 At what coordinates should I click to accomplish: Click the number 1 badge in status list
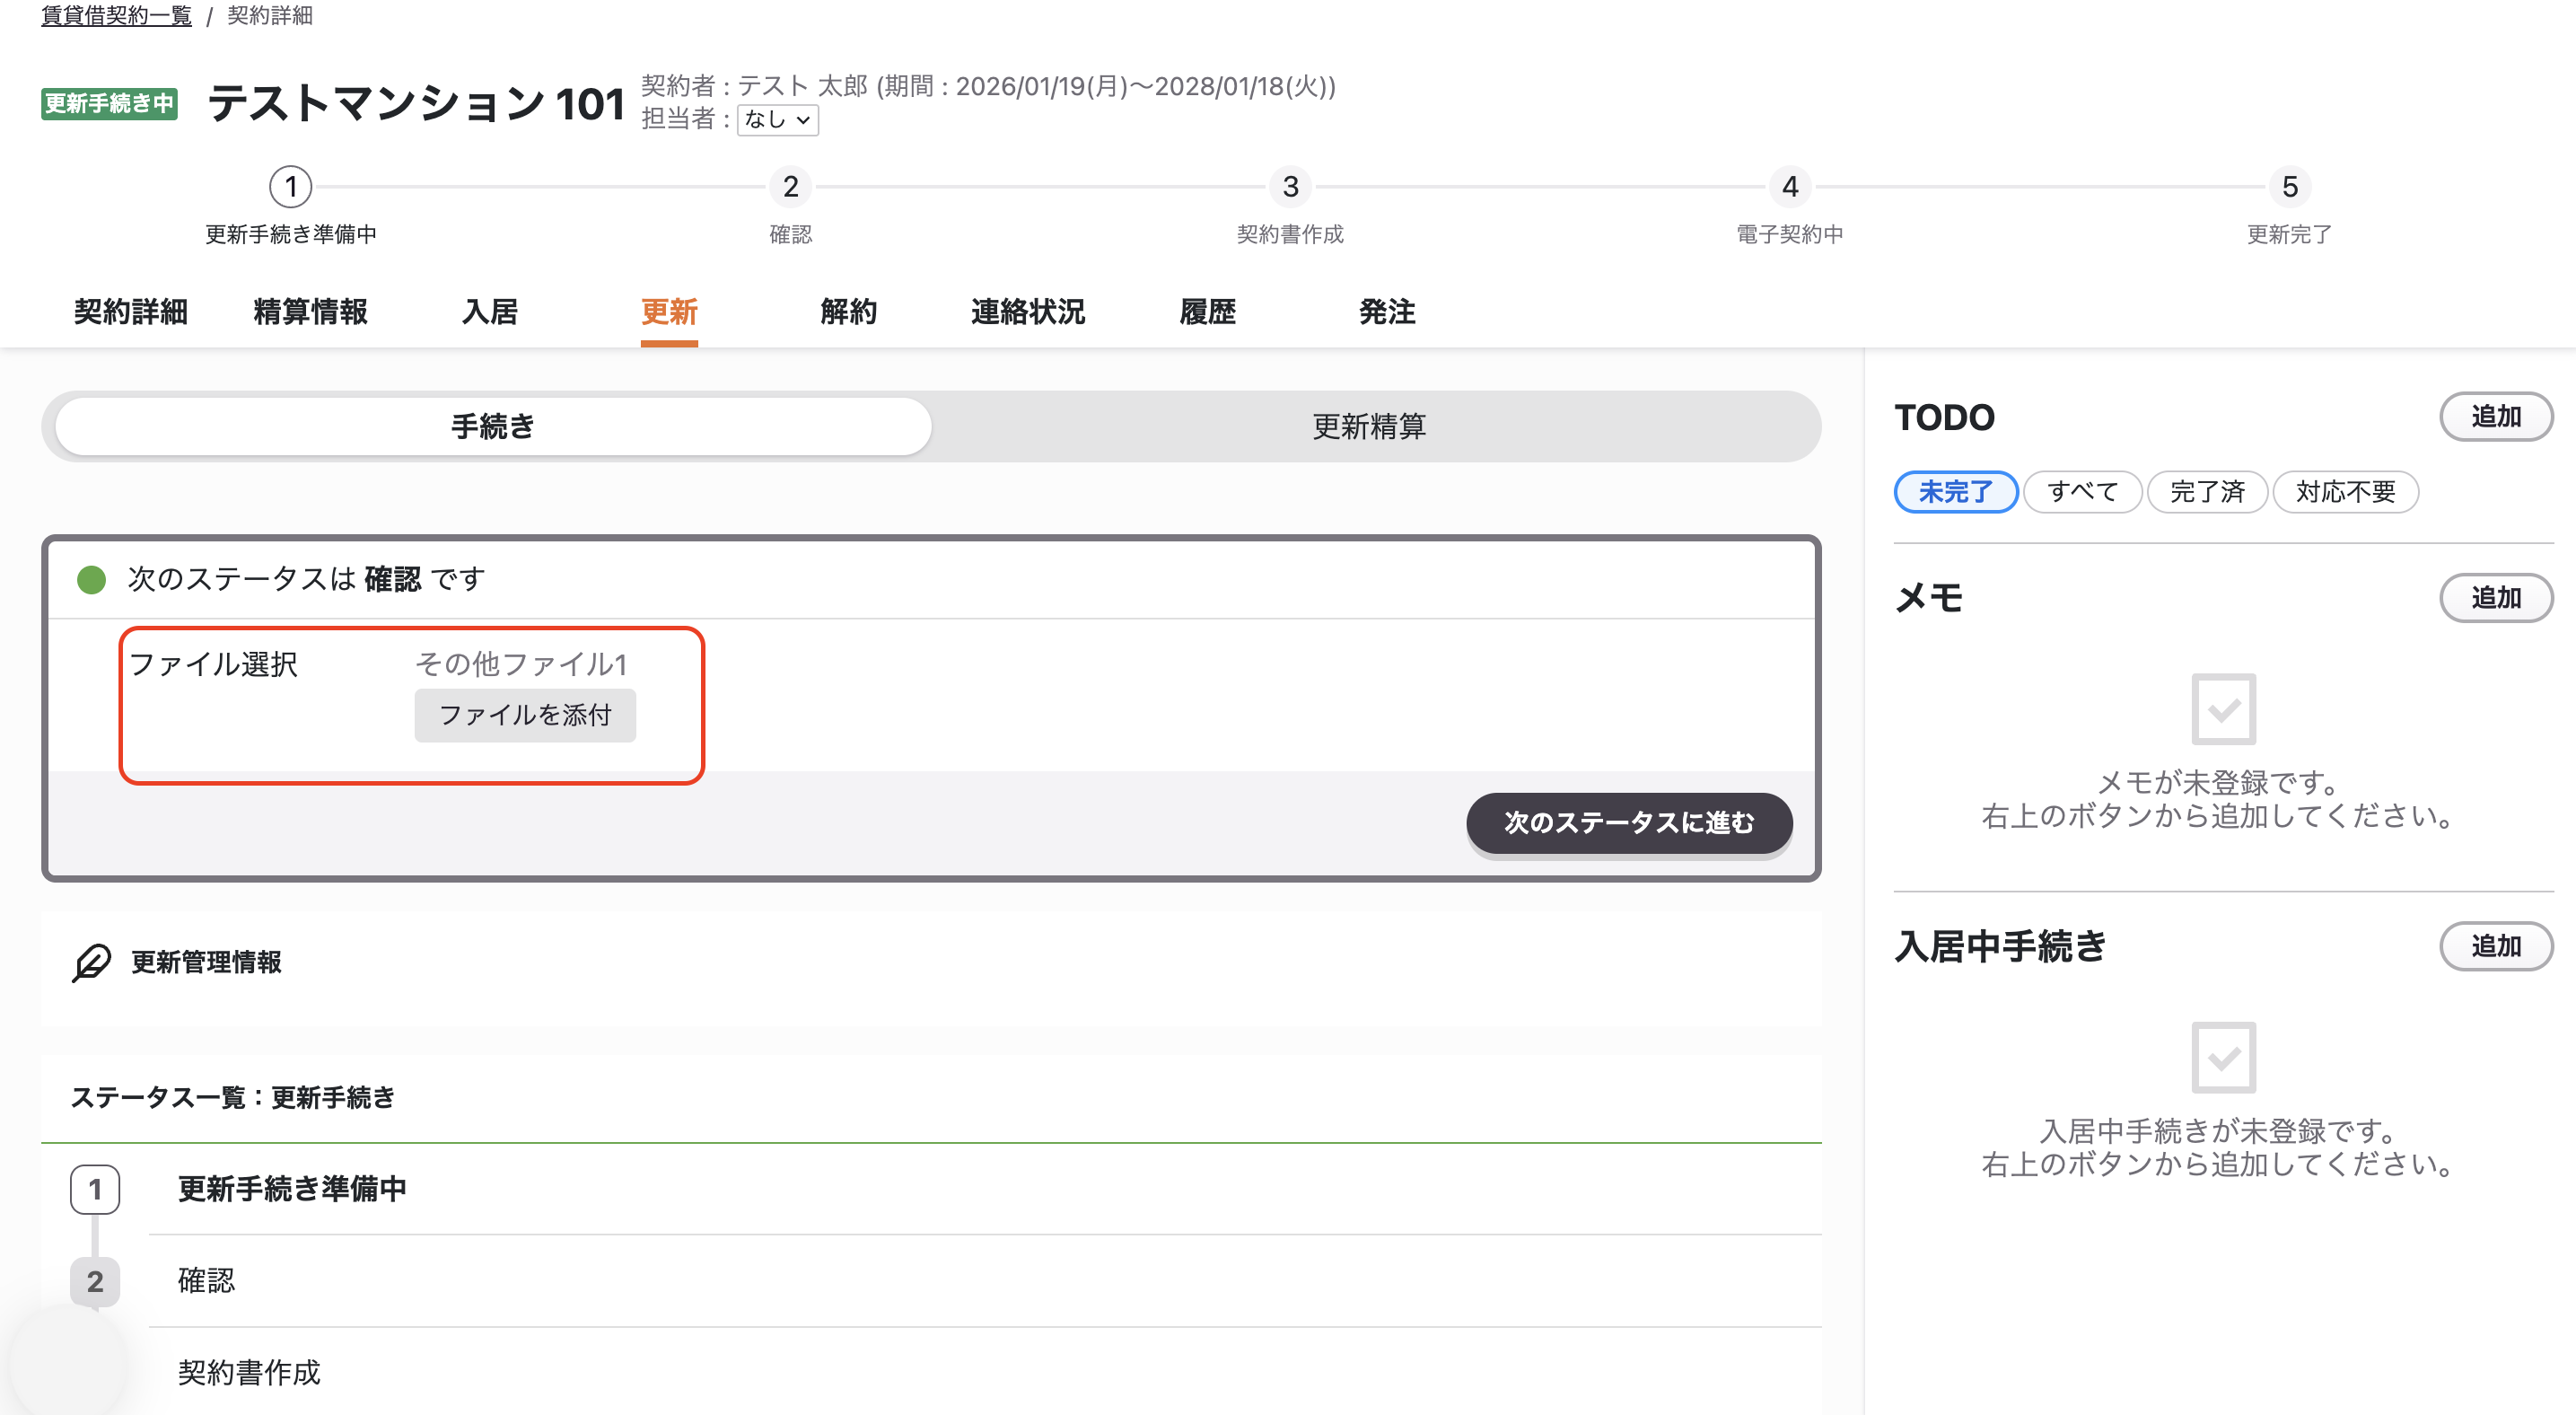[95, 1189]
